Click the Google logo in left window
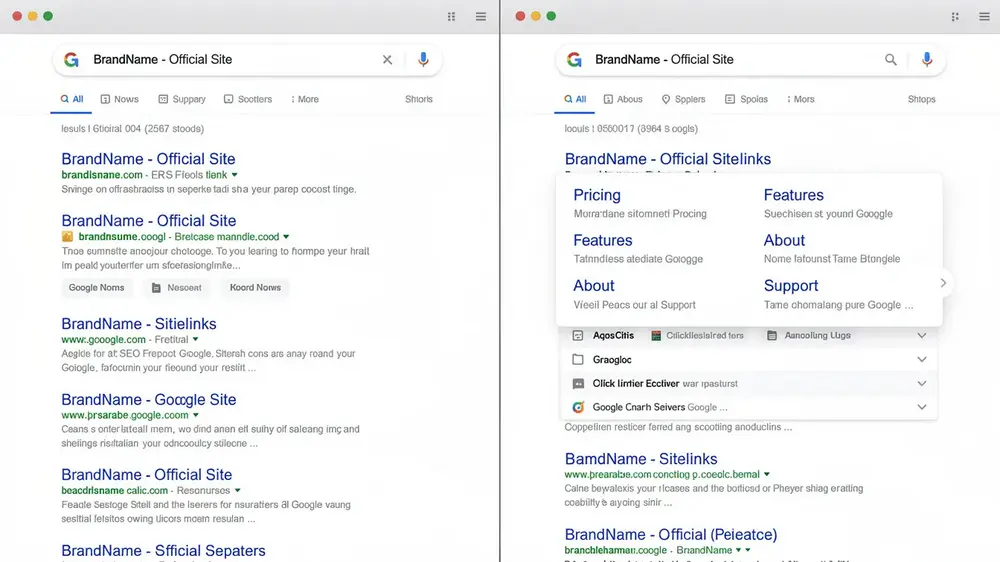 [x=71, y=60]
